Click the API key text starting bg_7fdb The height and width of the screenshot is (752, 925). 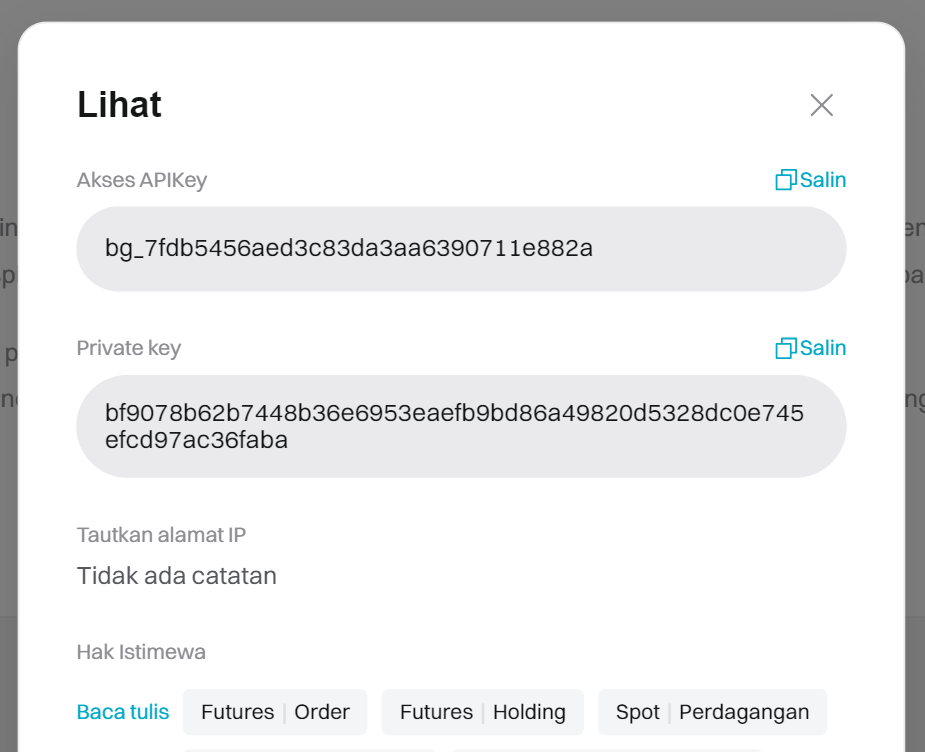(349, 248)
